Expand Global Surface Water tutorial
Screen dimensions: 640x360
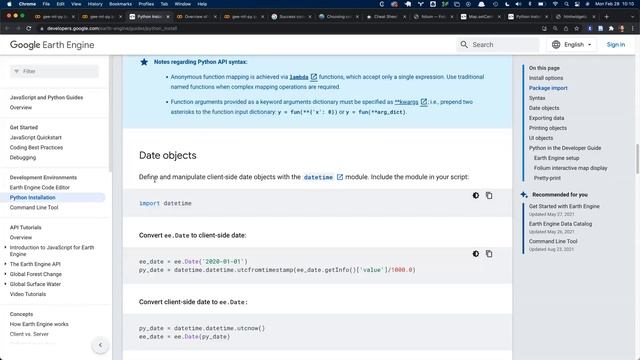pos(5,284)
